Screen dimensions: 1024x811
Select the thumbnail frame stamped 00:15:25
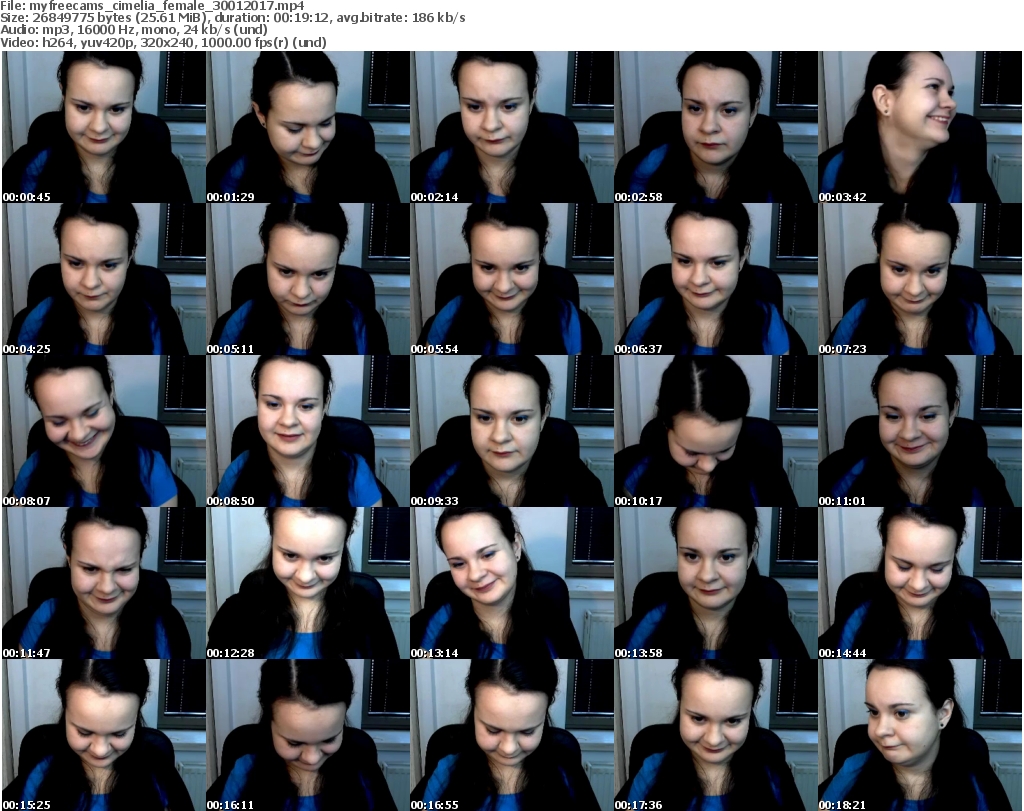pyautogui.click(x=104, y=735)
